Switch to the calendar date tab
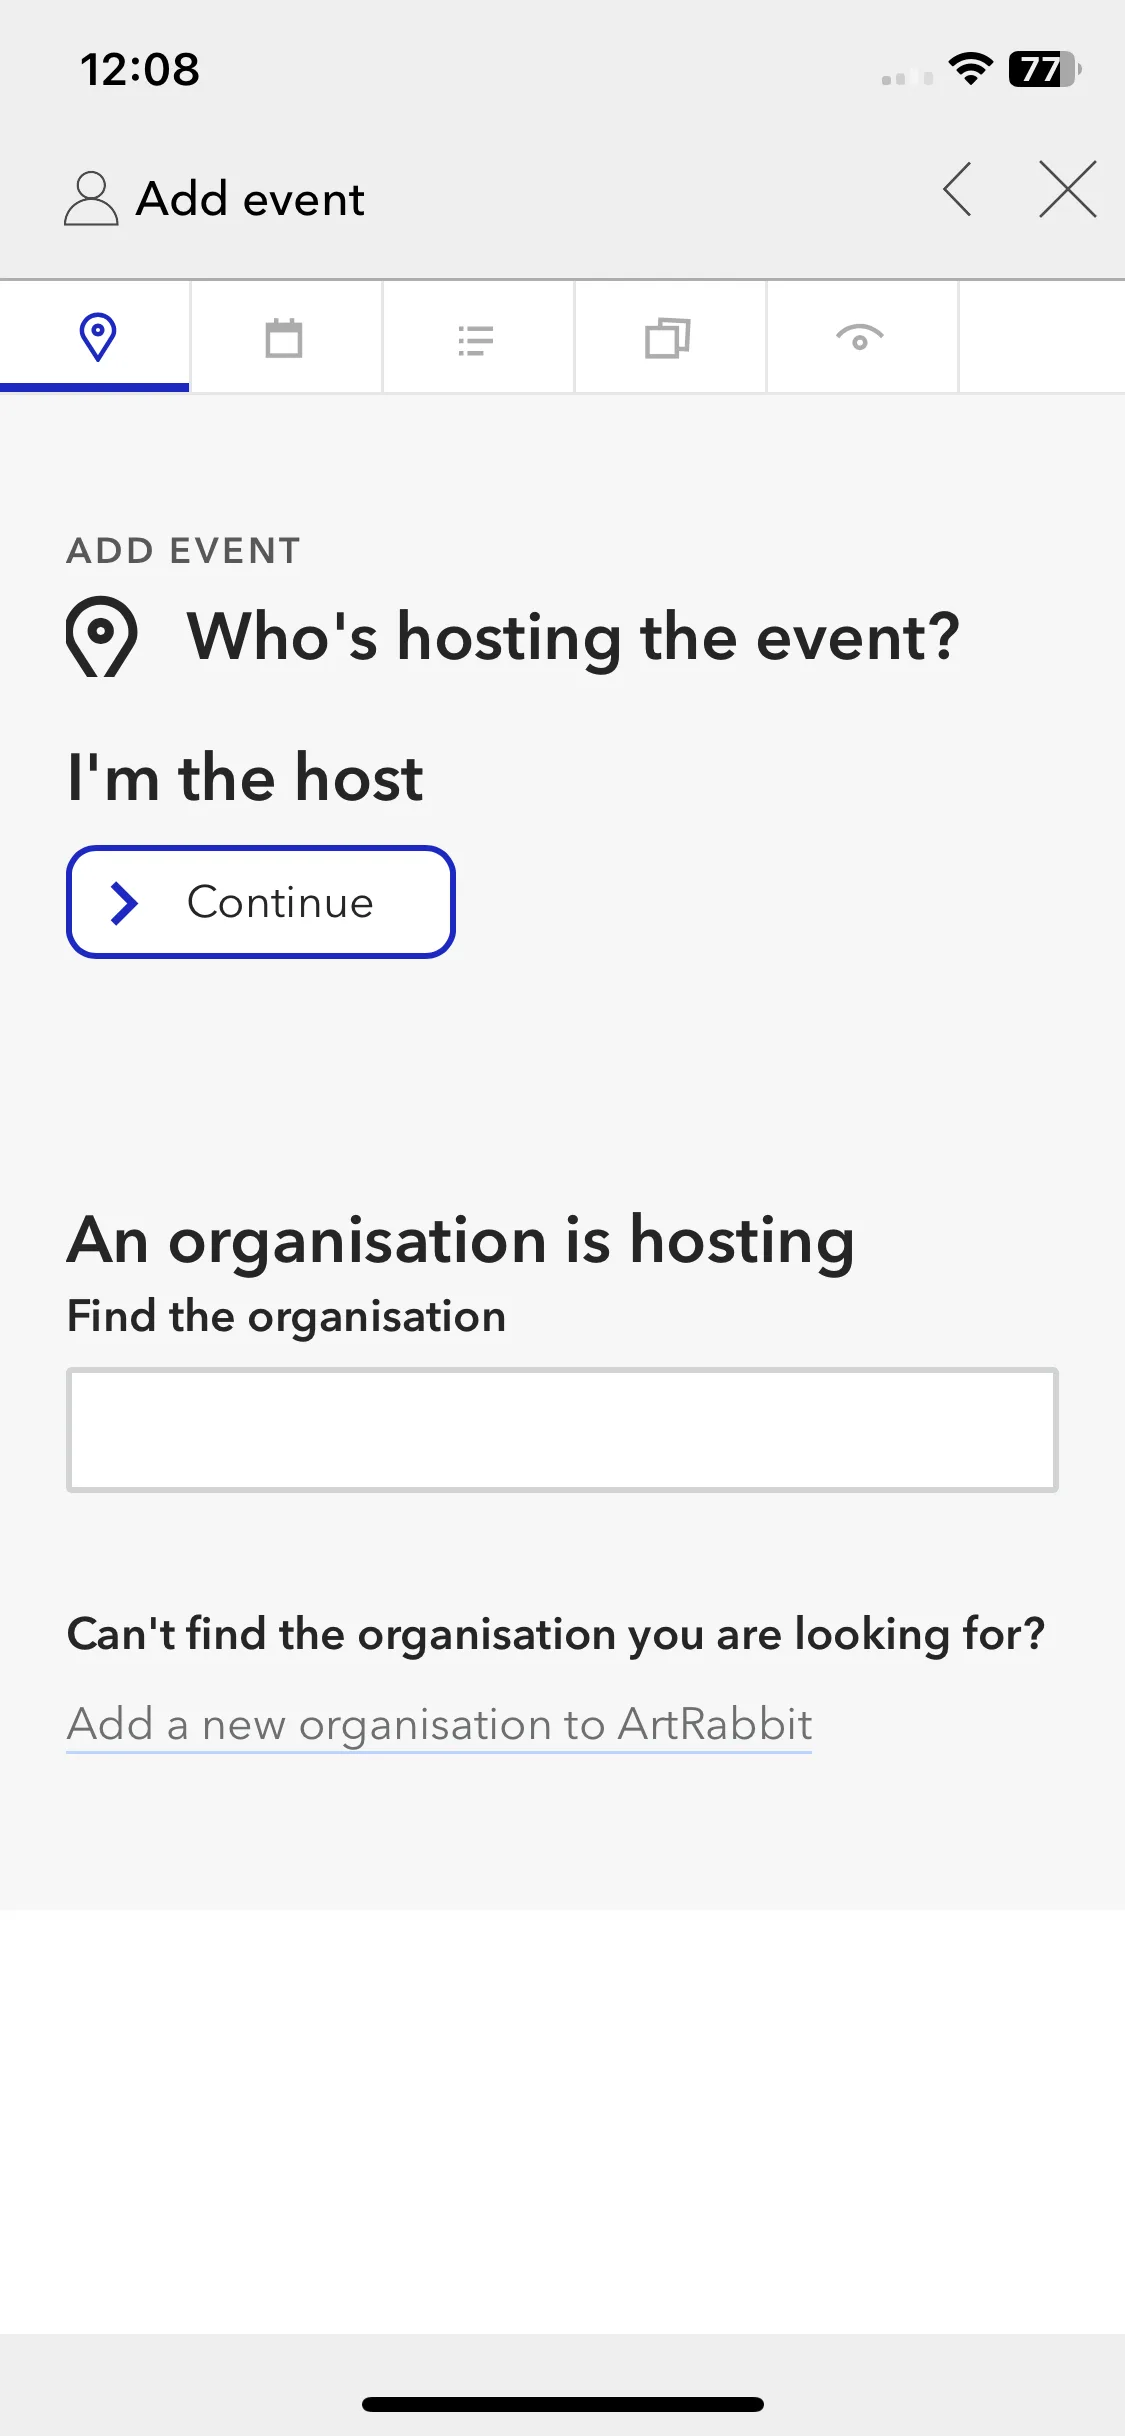Screen dimensions: 1125x2436 (x=285, y=337)
